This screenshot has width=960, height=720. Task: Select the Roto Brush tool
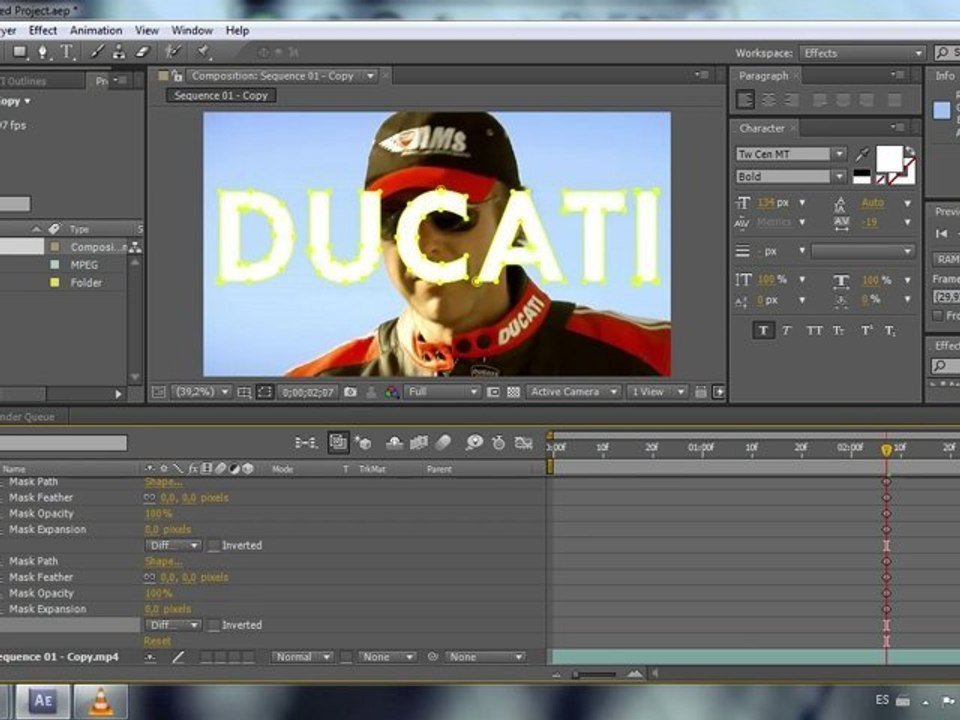[x=174, y=52]
